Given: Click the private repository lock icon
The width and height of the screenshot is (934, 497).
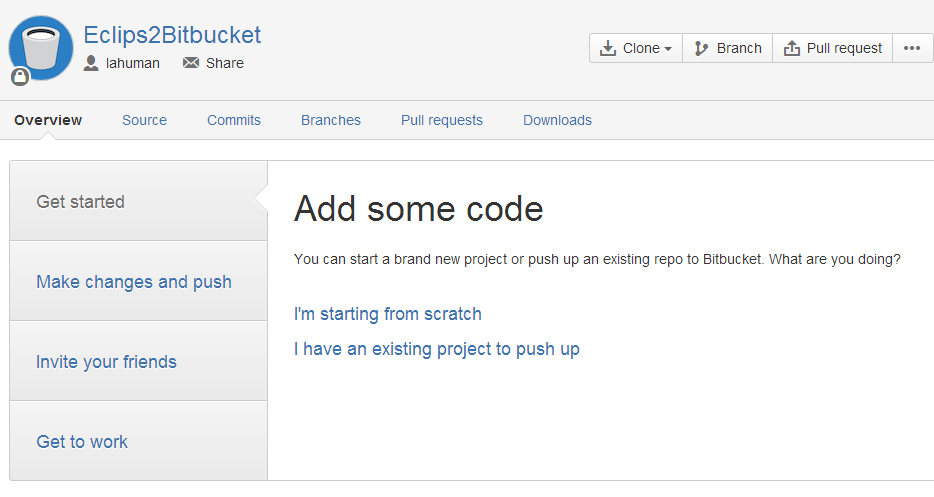Looking at the screenshot, I should pyautogui.click(x=19, y=77).
